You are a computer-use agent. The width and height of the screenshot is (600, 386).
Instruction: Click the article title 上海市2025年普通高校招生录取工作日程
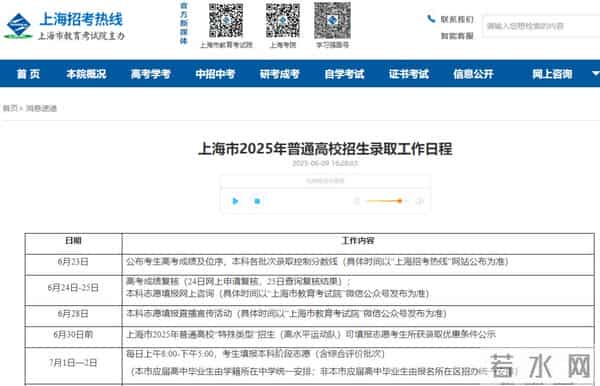325,149
